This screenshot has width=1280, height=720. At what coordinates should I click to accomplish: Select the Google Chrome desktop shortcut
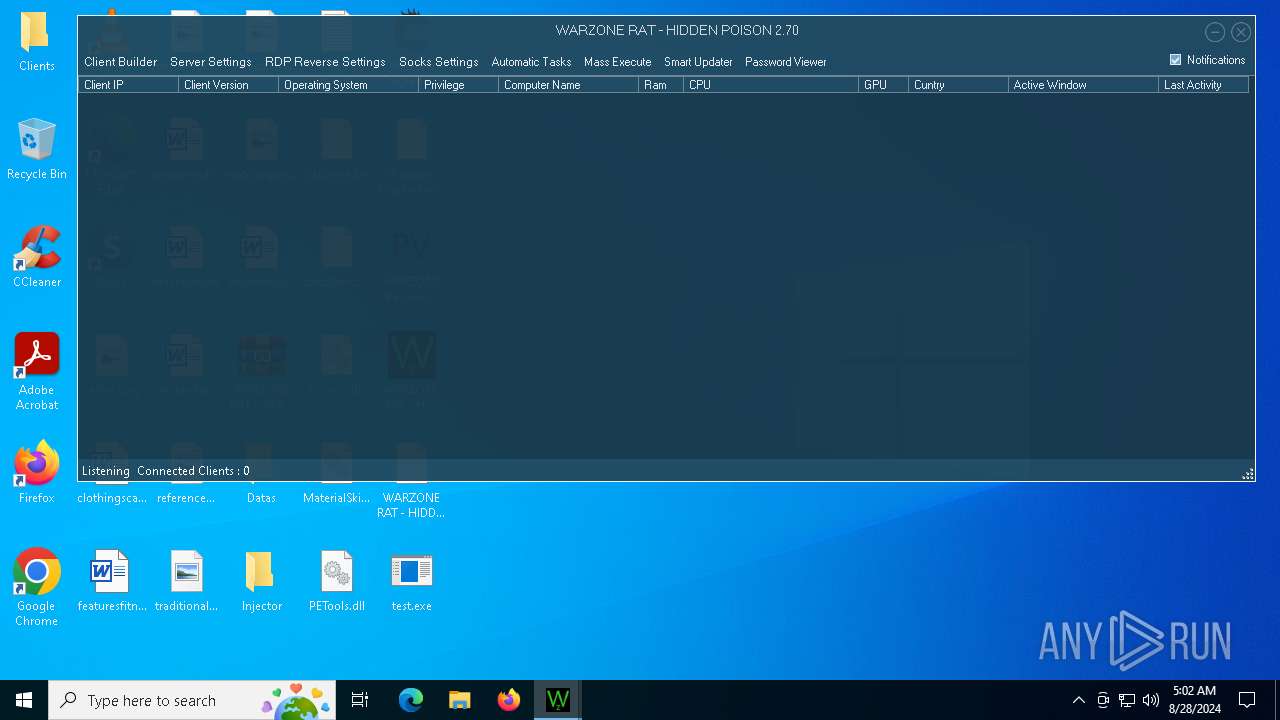37,588
